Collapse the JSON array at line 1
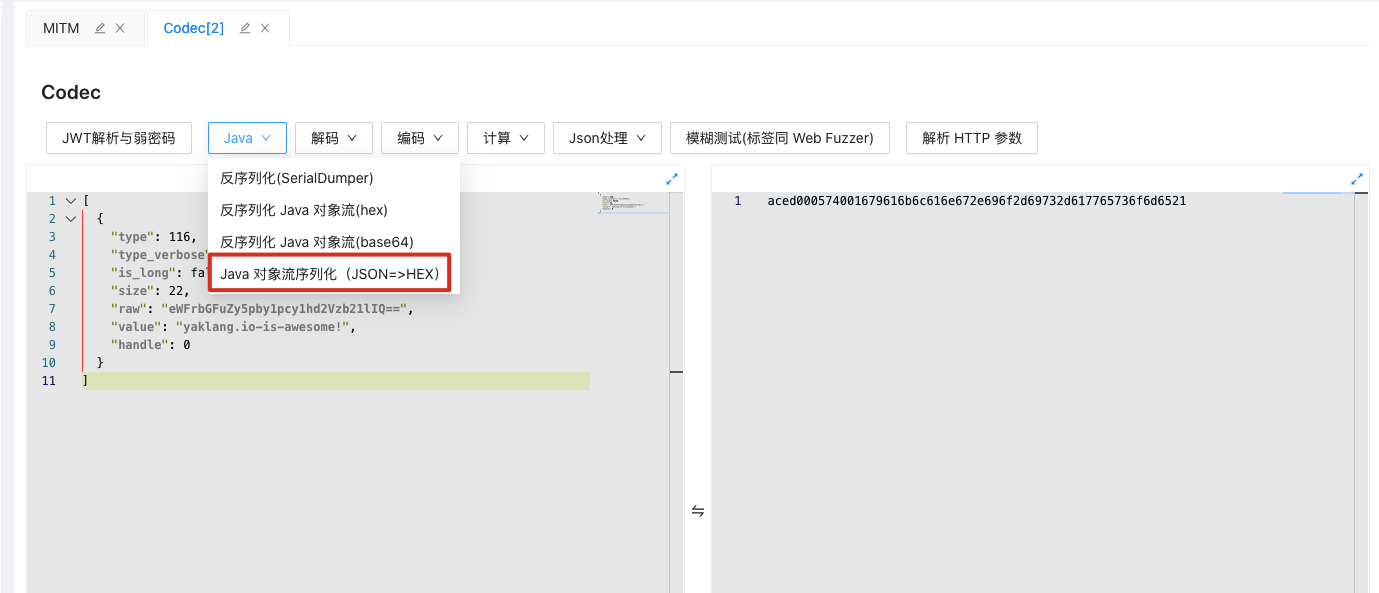1379x593 pixels. (70, 201)
